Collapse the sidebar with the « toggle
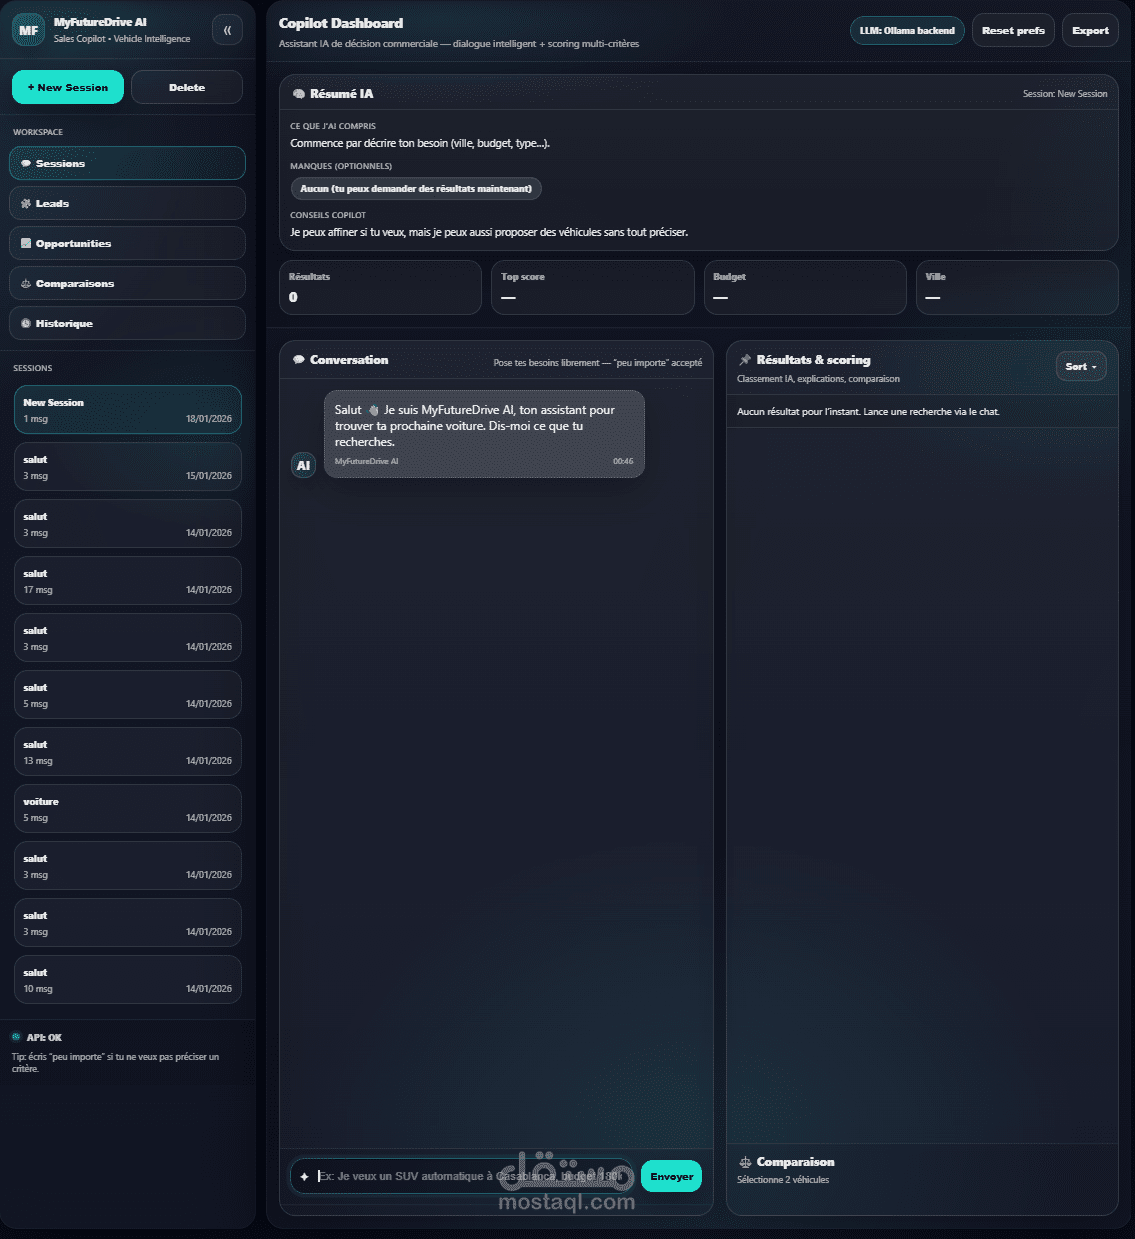Image resolution: width=1135 pixels, height=1239 pixels. click(227, 30)
